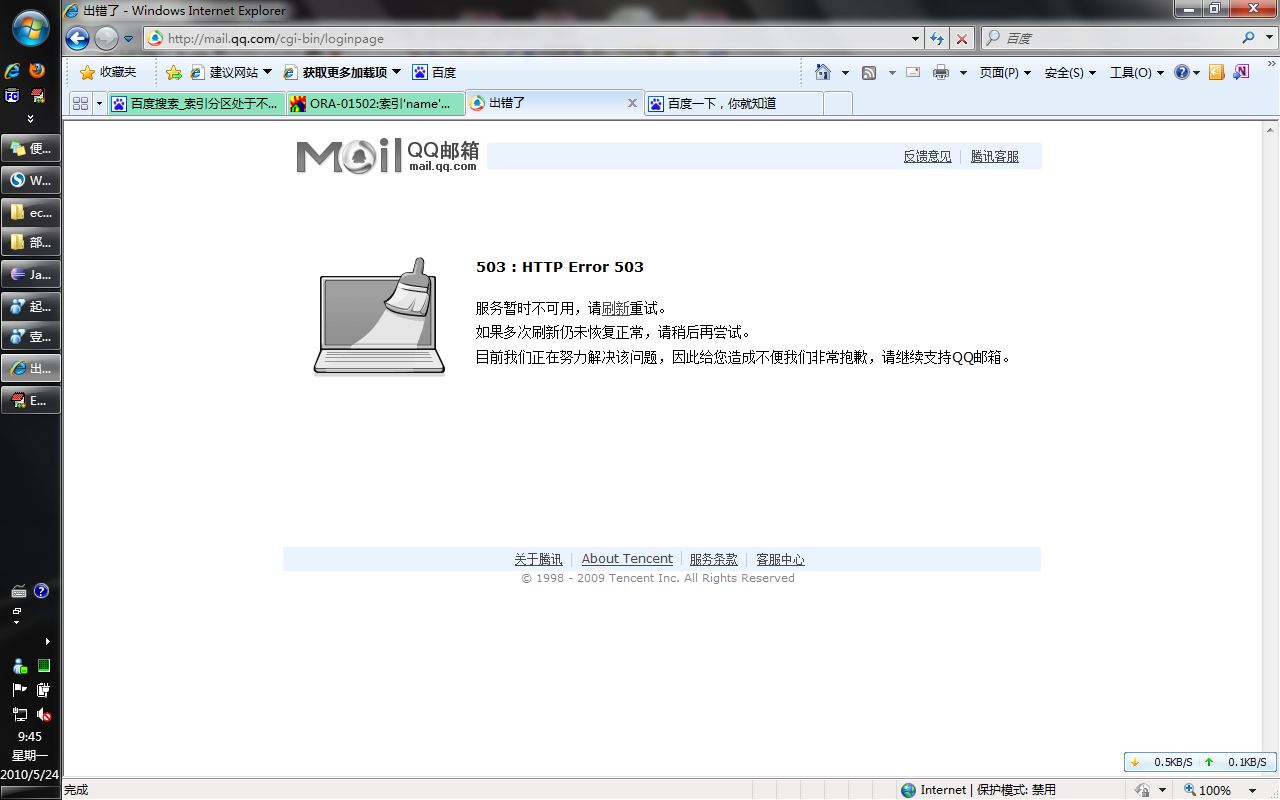Click the orange Research toolbar icon

pyautogui.click(x=1217, y=72)
